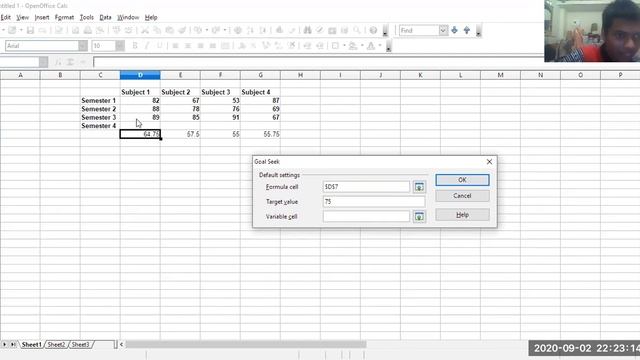
Task: Click the Help question mark icon
Action: pyautogui.click(x=373, y=30)
